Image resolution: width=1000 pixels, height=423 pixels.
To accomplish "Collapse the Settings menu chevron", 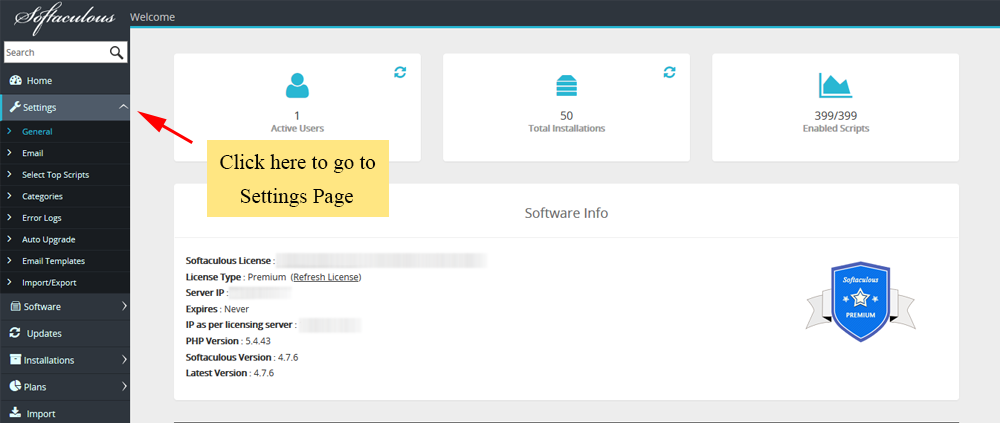I will click(124, 107).
